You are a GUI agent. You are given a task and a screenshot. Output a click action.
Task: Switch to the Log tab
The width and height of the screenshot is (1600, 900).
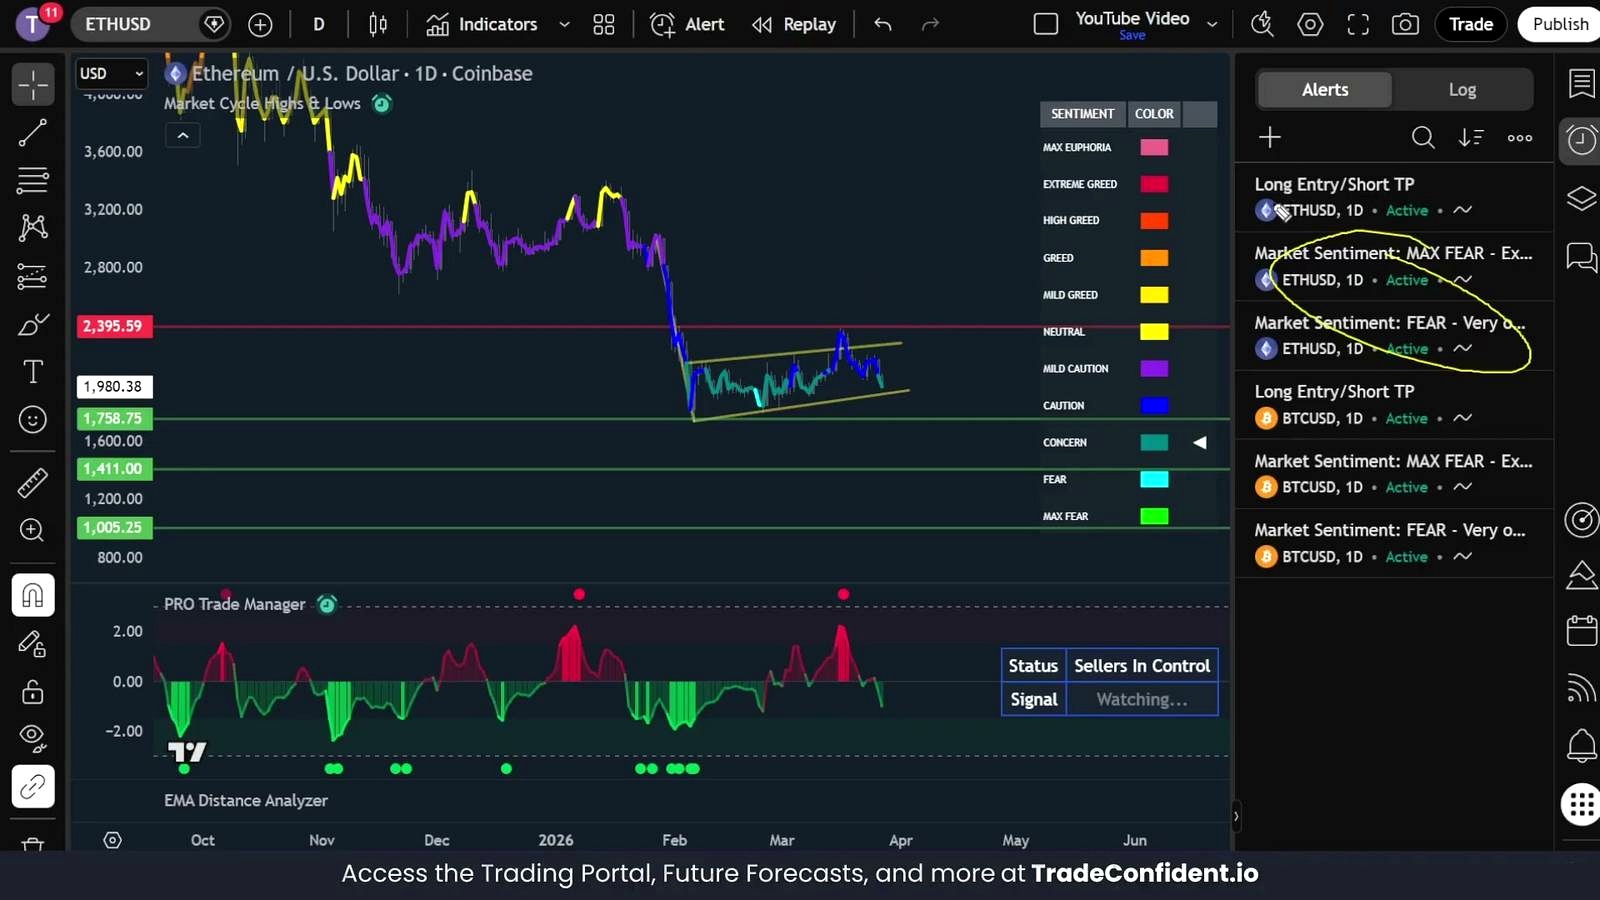click(x=1462, y=90)
